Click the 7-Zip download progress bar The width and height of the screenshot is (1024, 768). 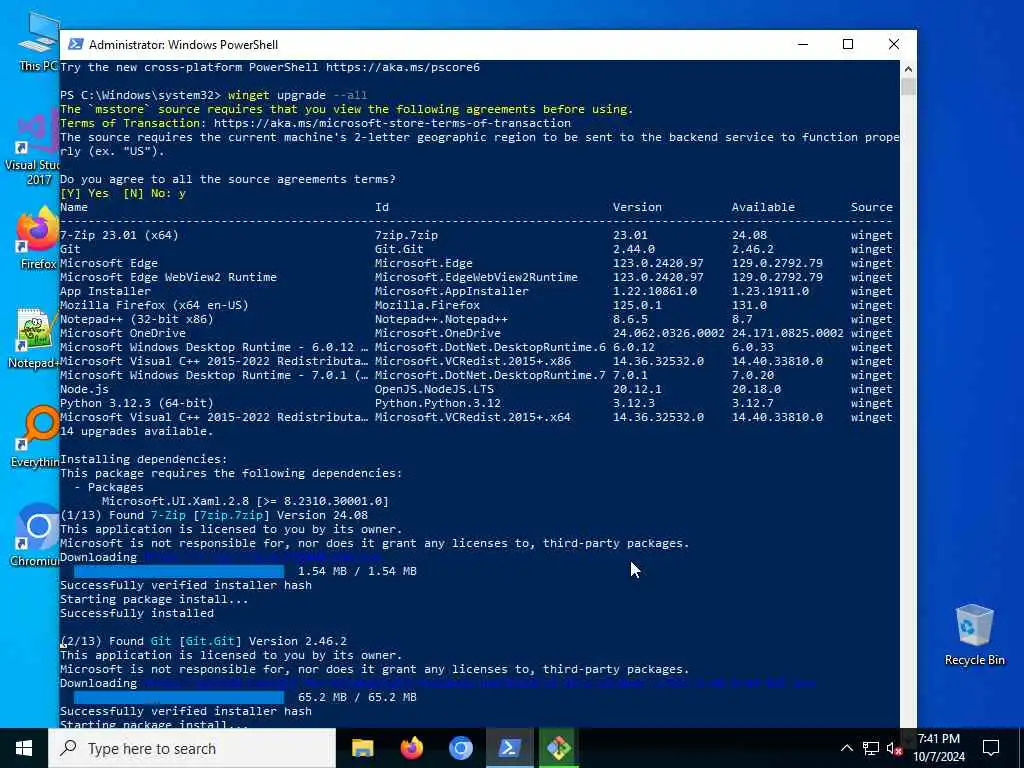pos(179,571)
